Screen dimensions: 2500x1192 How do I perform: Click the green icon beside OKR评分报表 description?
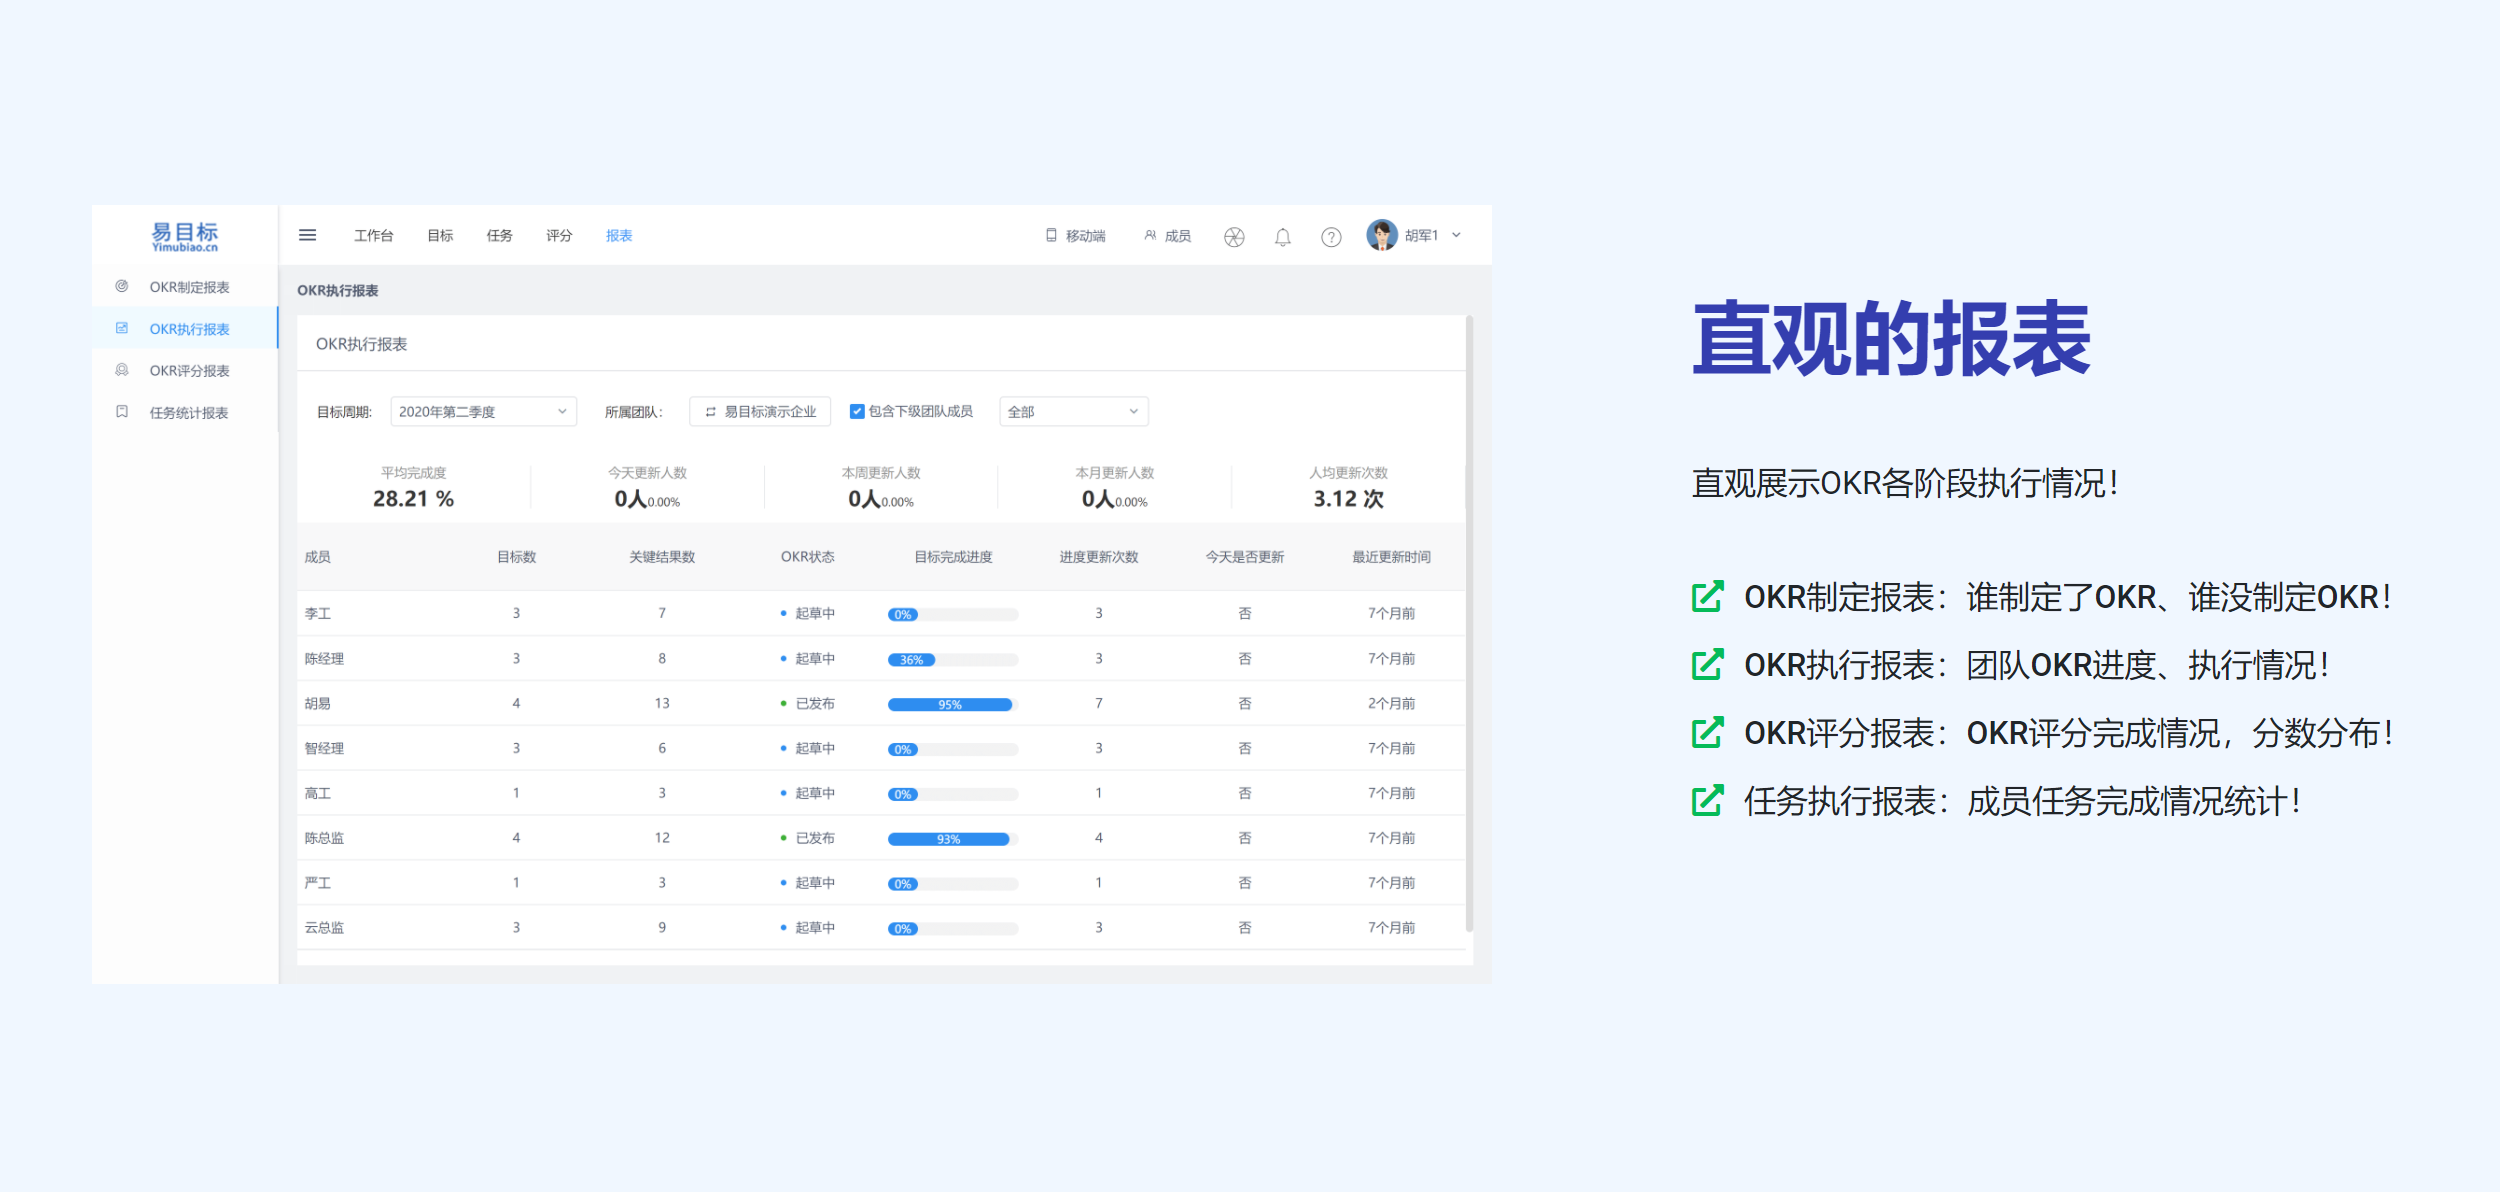pos(1708,732)
